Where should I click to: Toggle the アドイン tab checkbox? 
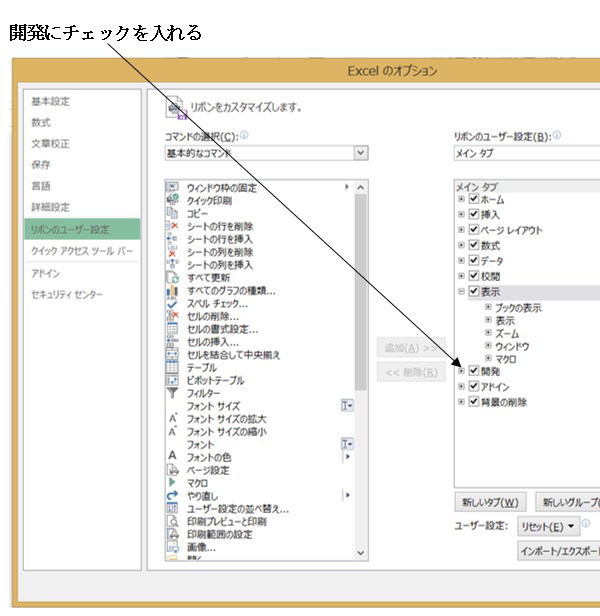click(474, 386)
